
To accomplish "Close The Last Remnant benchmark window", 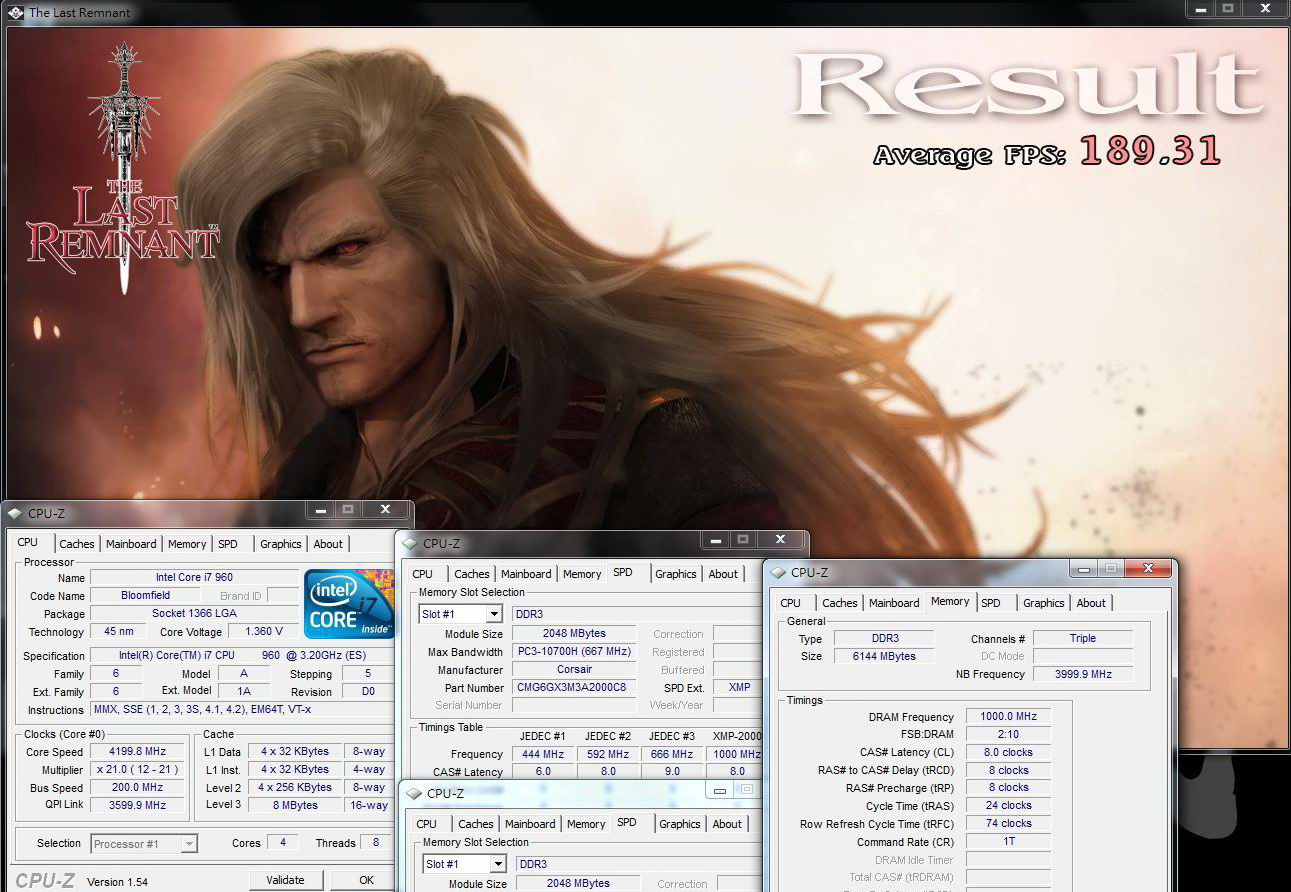I will [x=1267, y=9].
